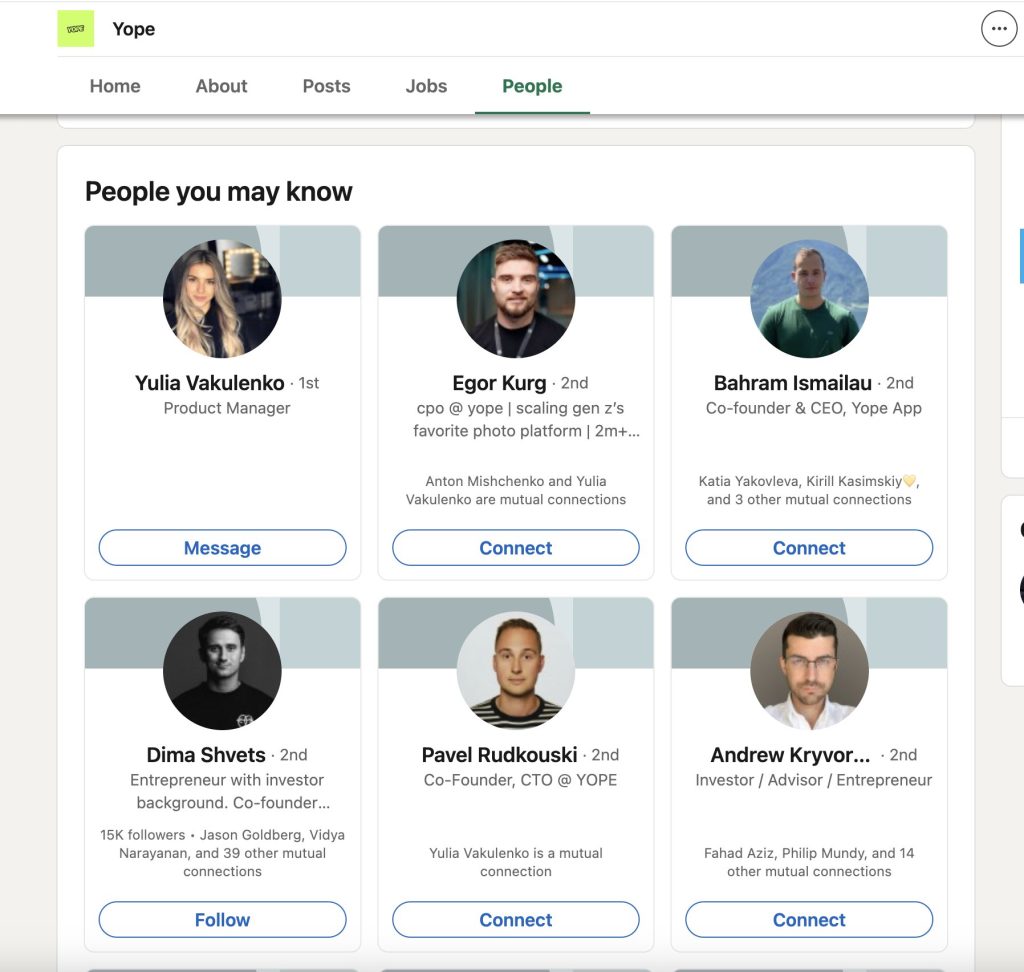The width and height of the screenshot is (1024, 972).
Task: Go to the Posts tab
Action: coord(326,86)
